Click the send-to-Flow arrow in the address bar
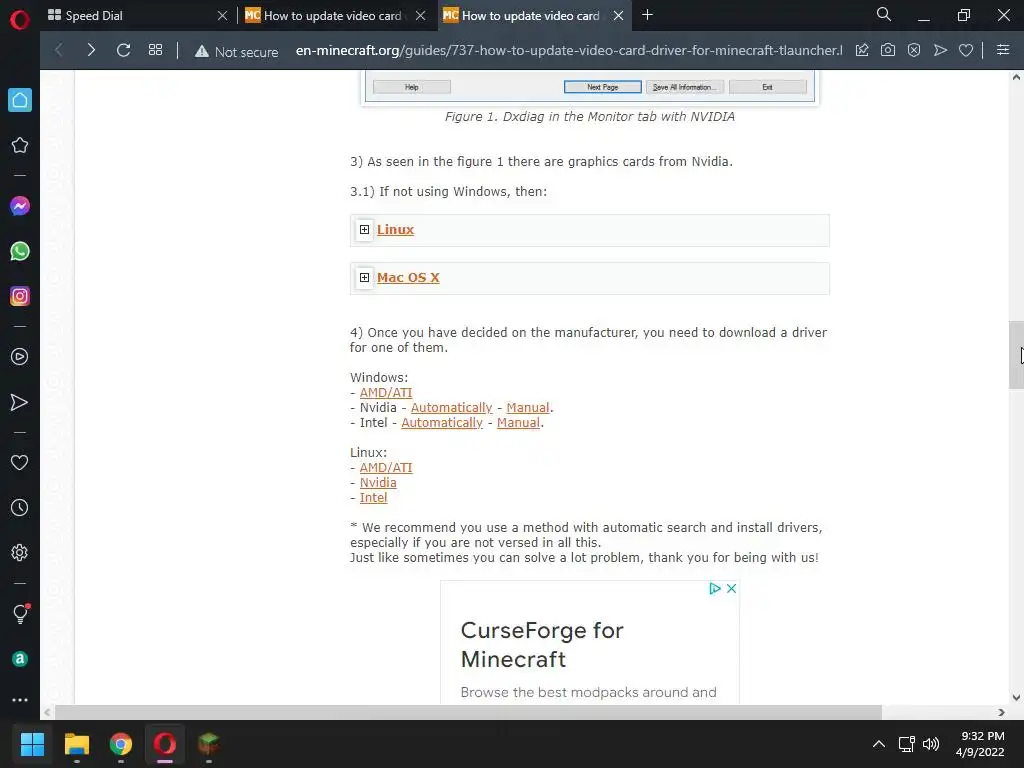This screenshot has width=1024, height=768. 940,50
